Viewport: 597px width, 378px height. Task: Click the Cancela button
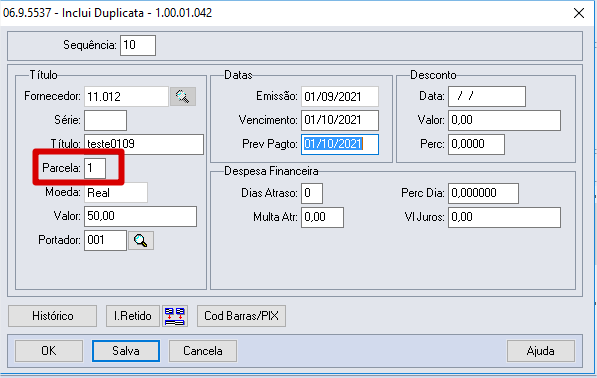click(x=203, y=351)
